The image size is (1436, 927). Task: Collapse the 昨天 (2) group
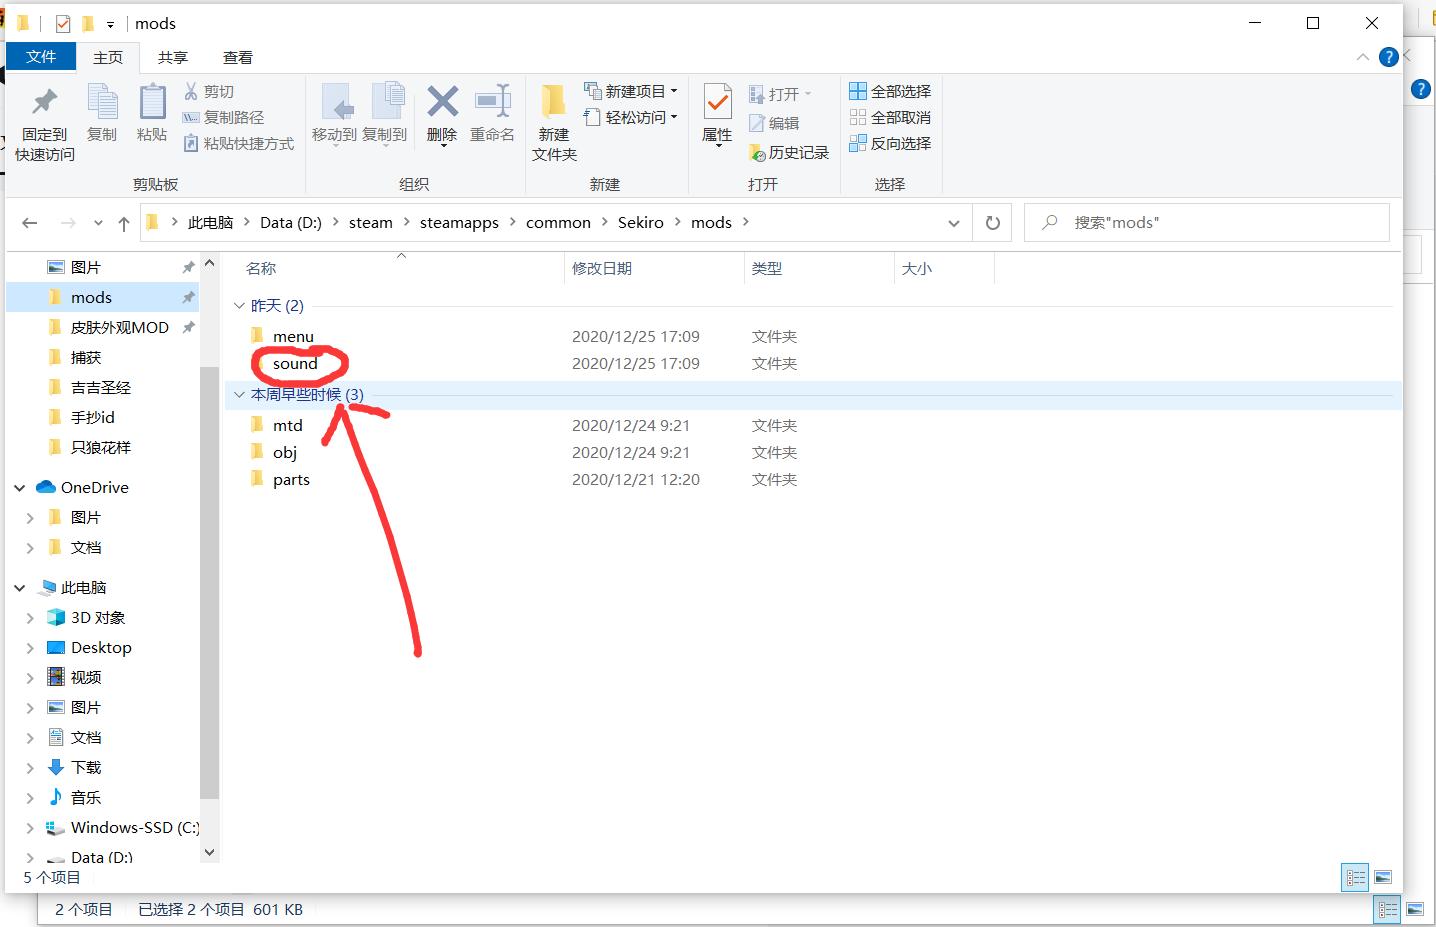tap(239, 306)
